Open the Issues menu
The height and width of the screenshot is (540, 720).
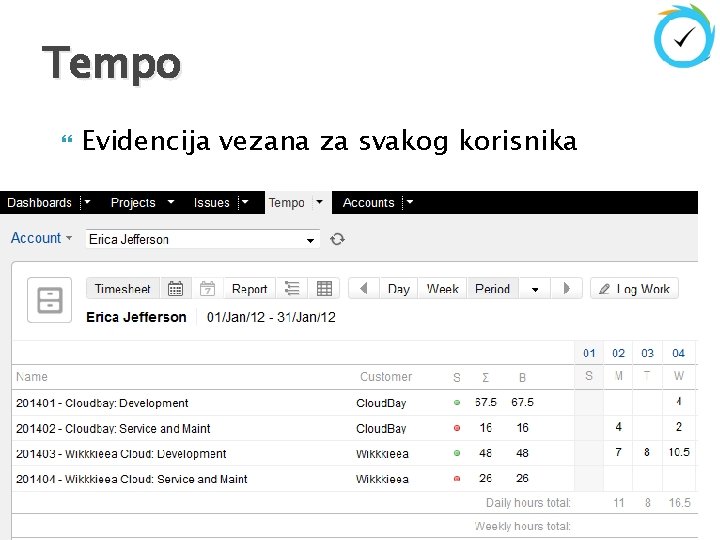[x=211, y=202]
